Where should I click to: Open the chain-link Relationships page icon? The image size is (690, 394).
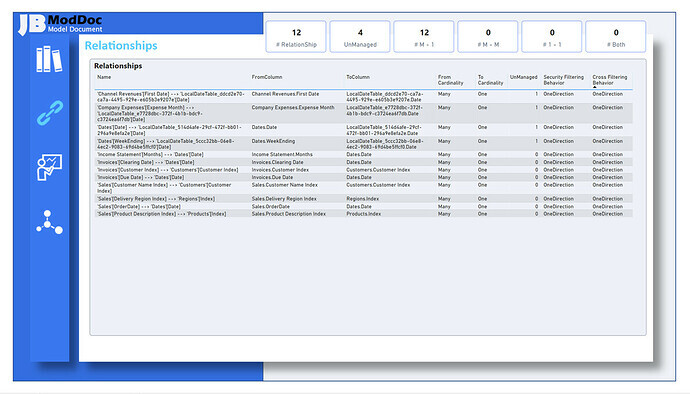[50, 113]
